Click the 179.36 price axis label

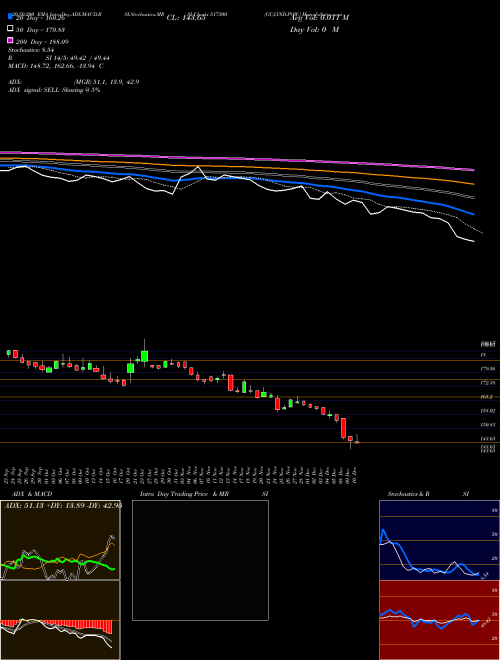coord(488,369)
